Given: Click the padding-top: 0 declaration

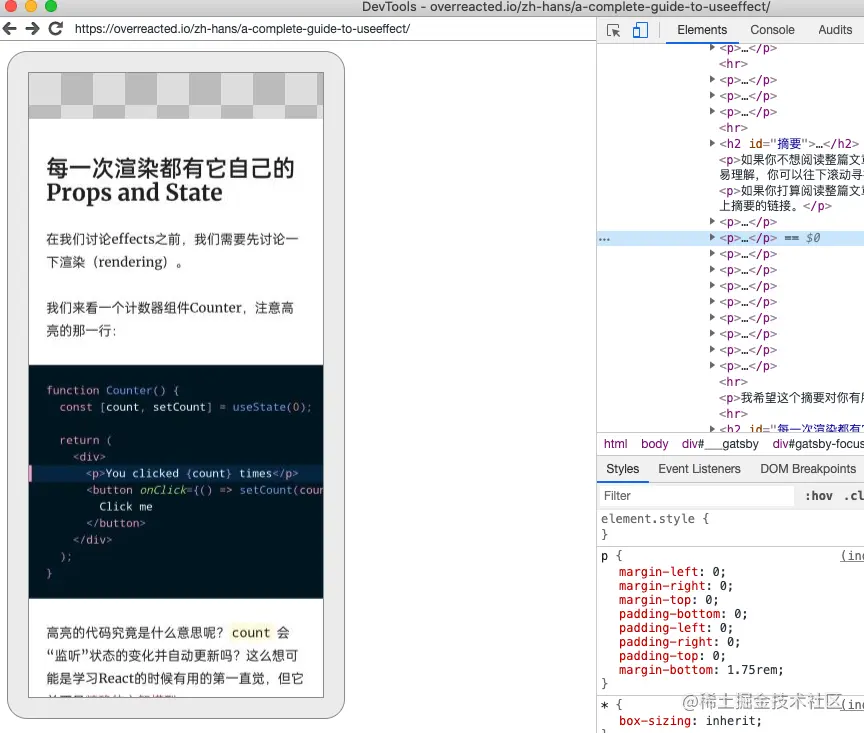Looking at the screenshot, I should point(672,656).
